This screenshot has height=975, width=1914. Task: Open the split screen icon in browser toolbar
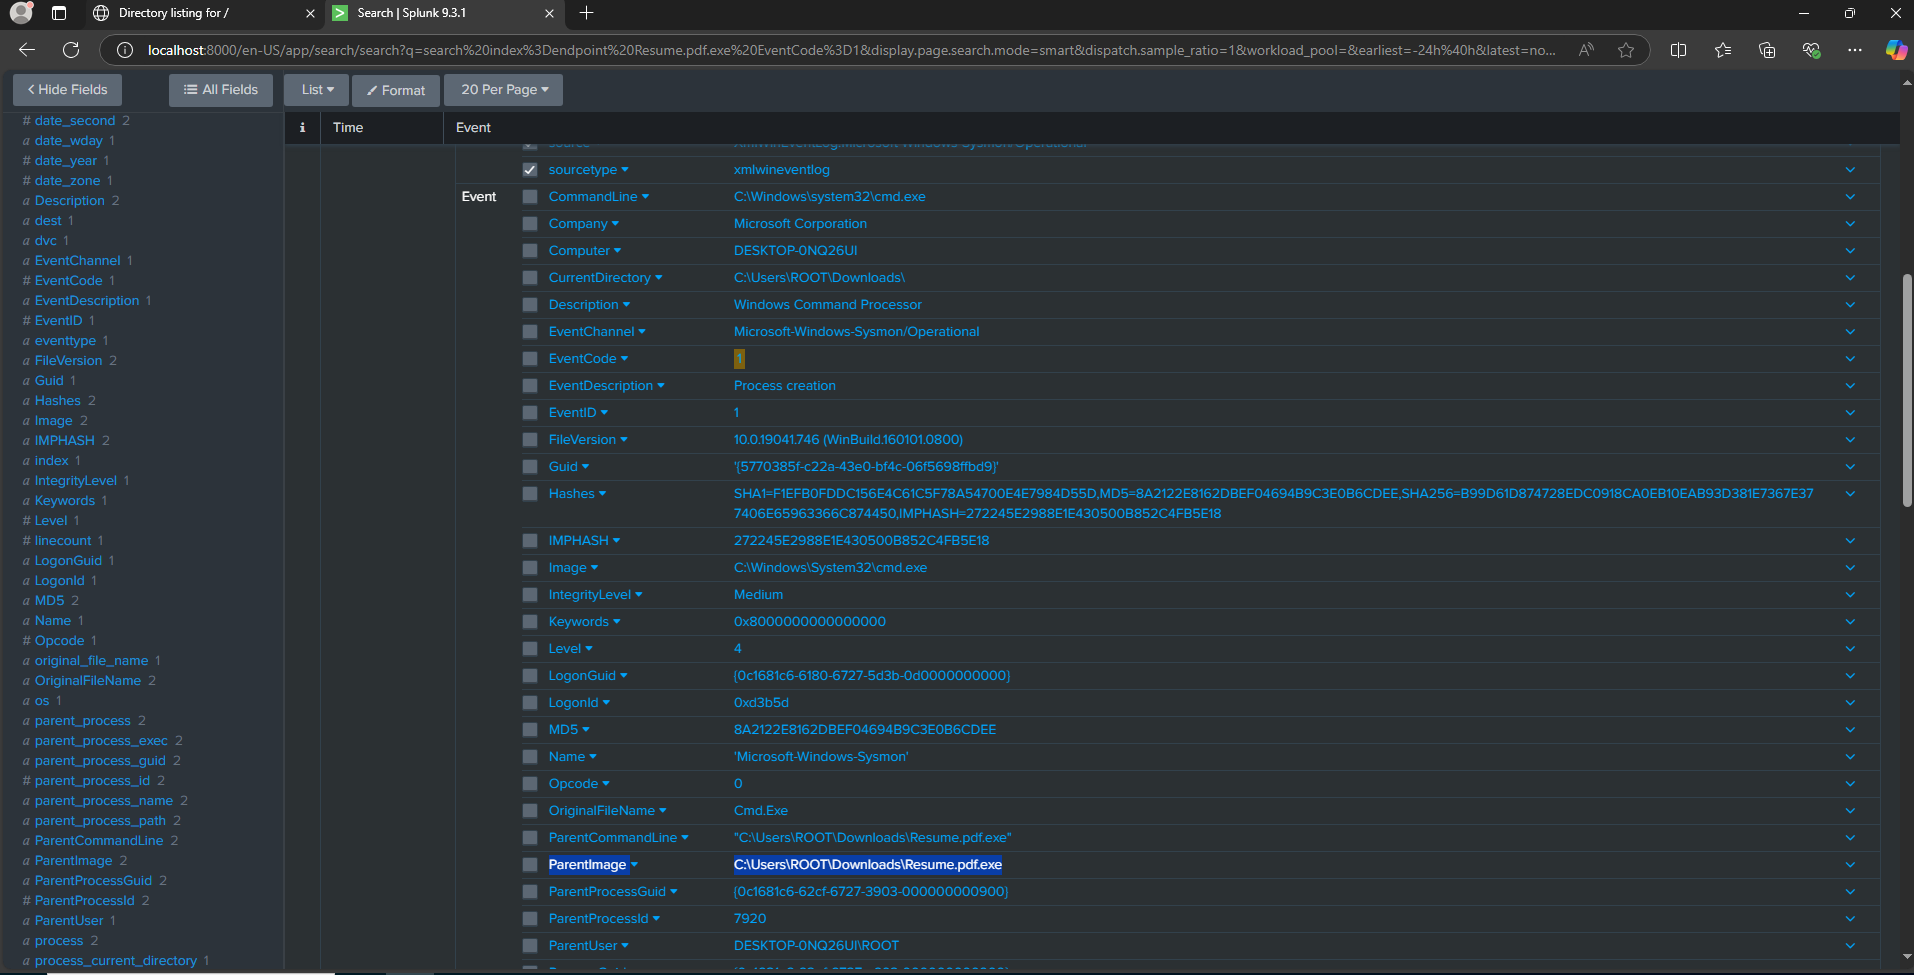coord(1678,50)
